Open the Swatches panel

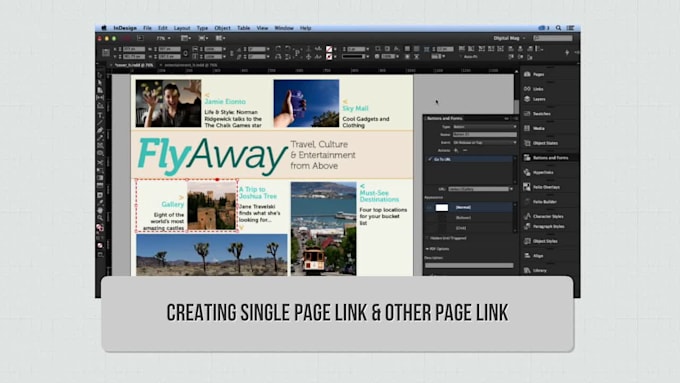point(537,114)
